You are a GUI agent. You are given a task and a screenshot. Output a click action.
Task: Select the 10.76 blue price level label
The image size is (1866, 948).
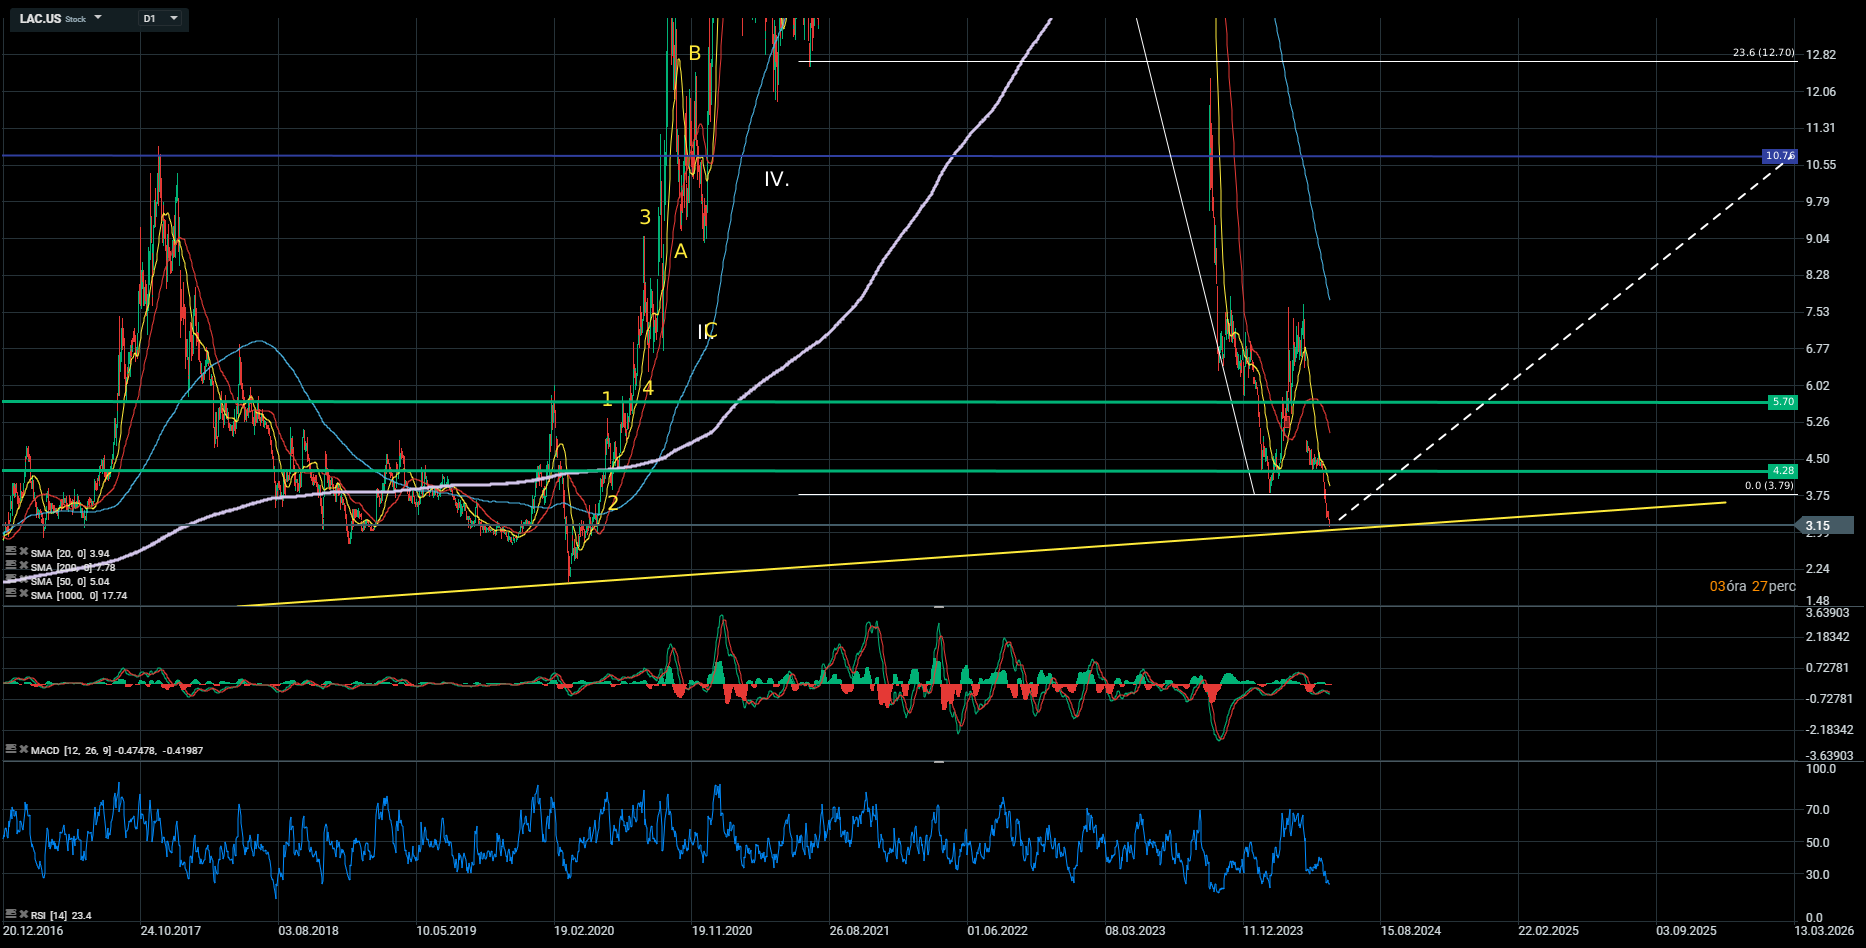tap(1780, 156)
